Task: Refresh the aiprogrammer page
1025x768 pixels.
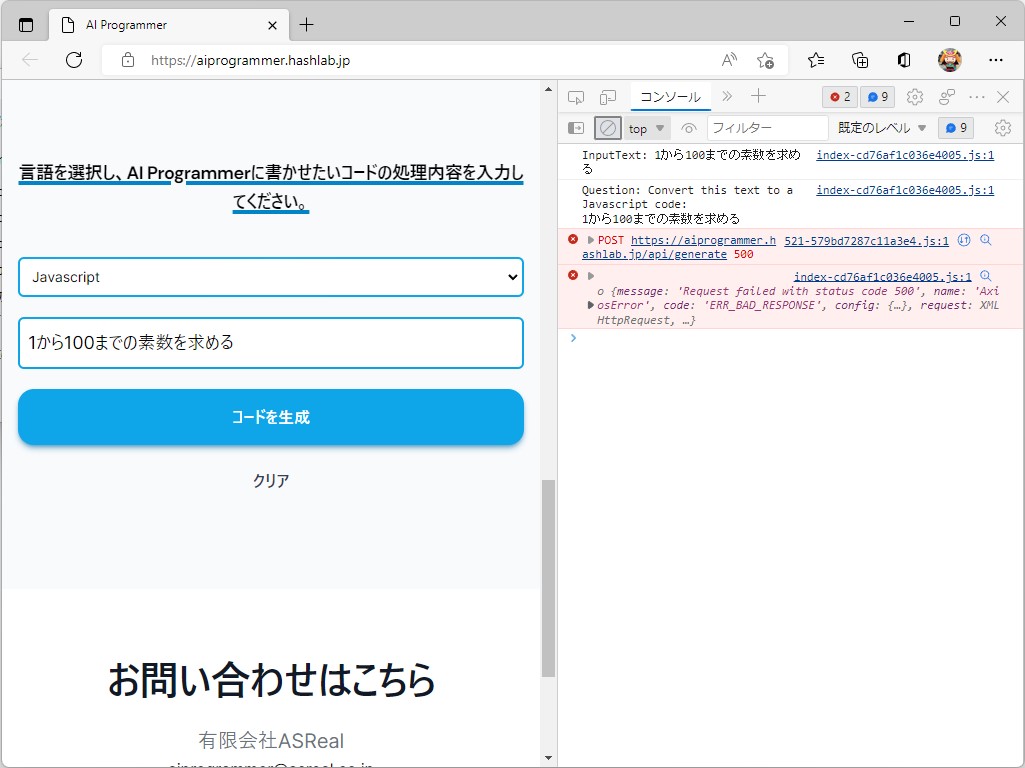Action: pyautogui.click(x=73, y=60)
